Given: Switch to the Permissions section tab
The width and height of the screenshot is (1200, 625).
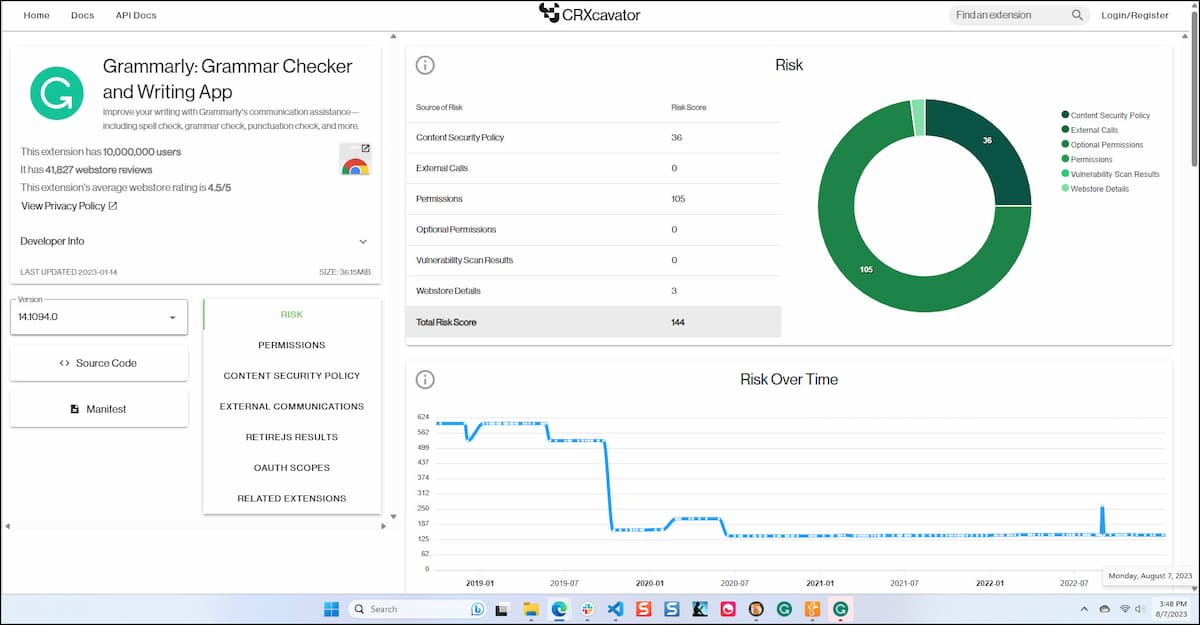Looking at the screenshot, I should pos(291,344).
